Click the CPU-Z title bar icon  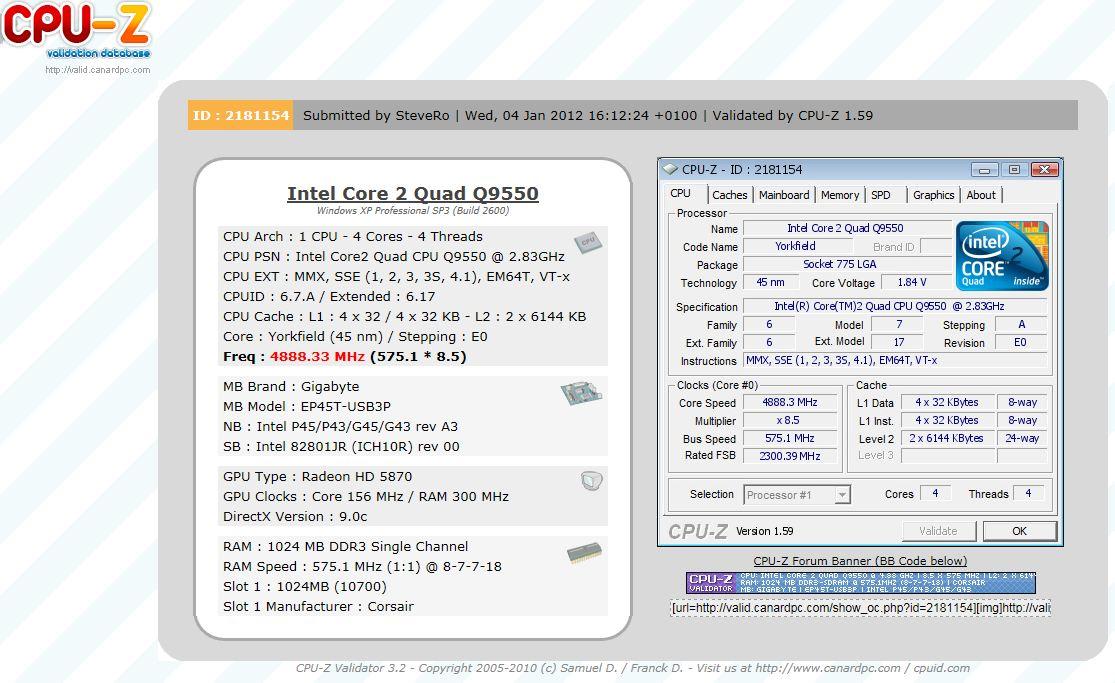click(670, 169)
